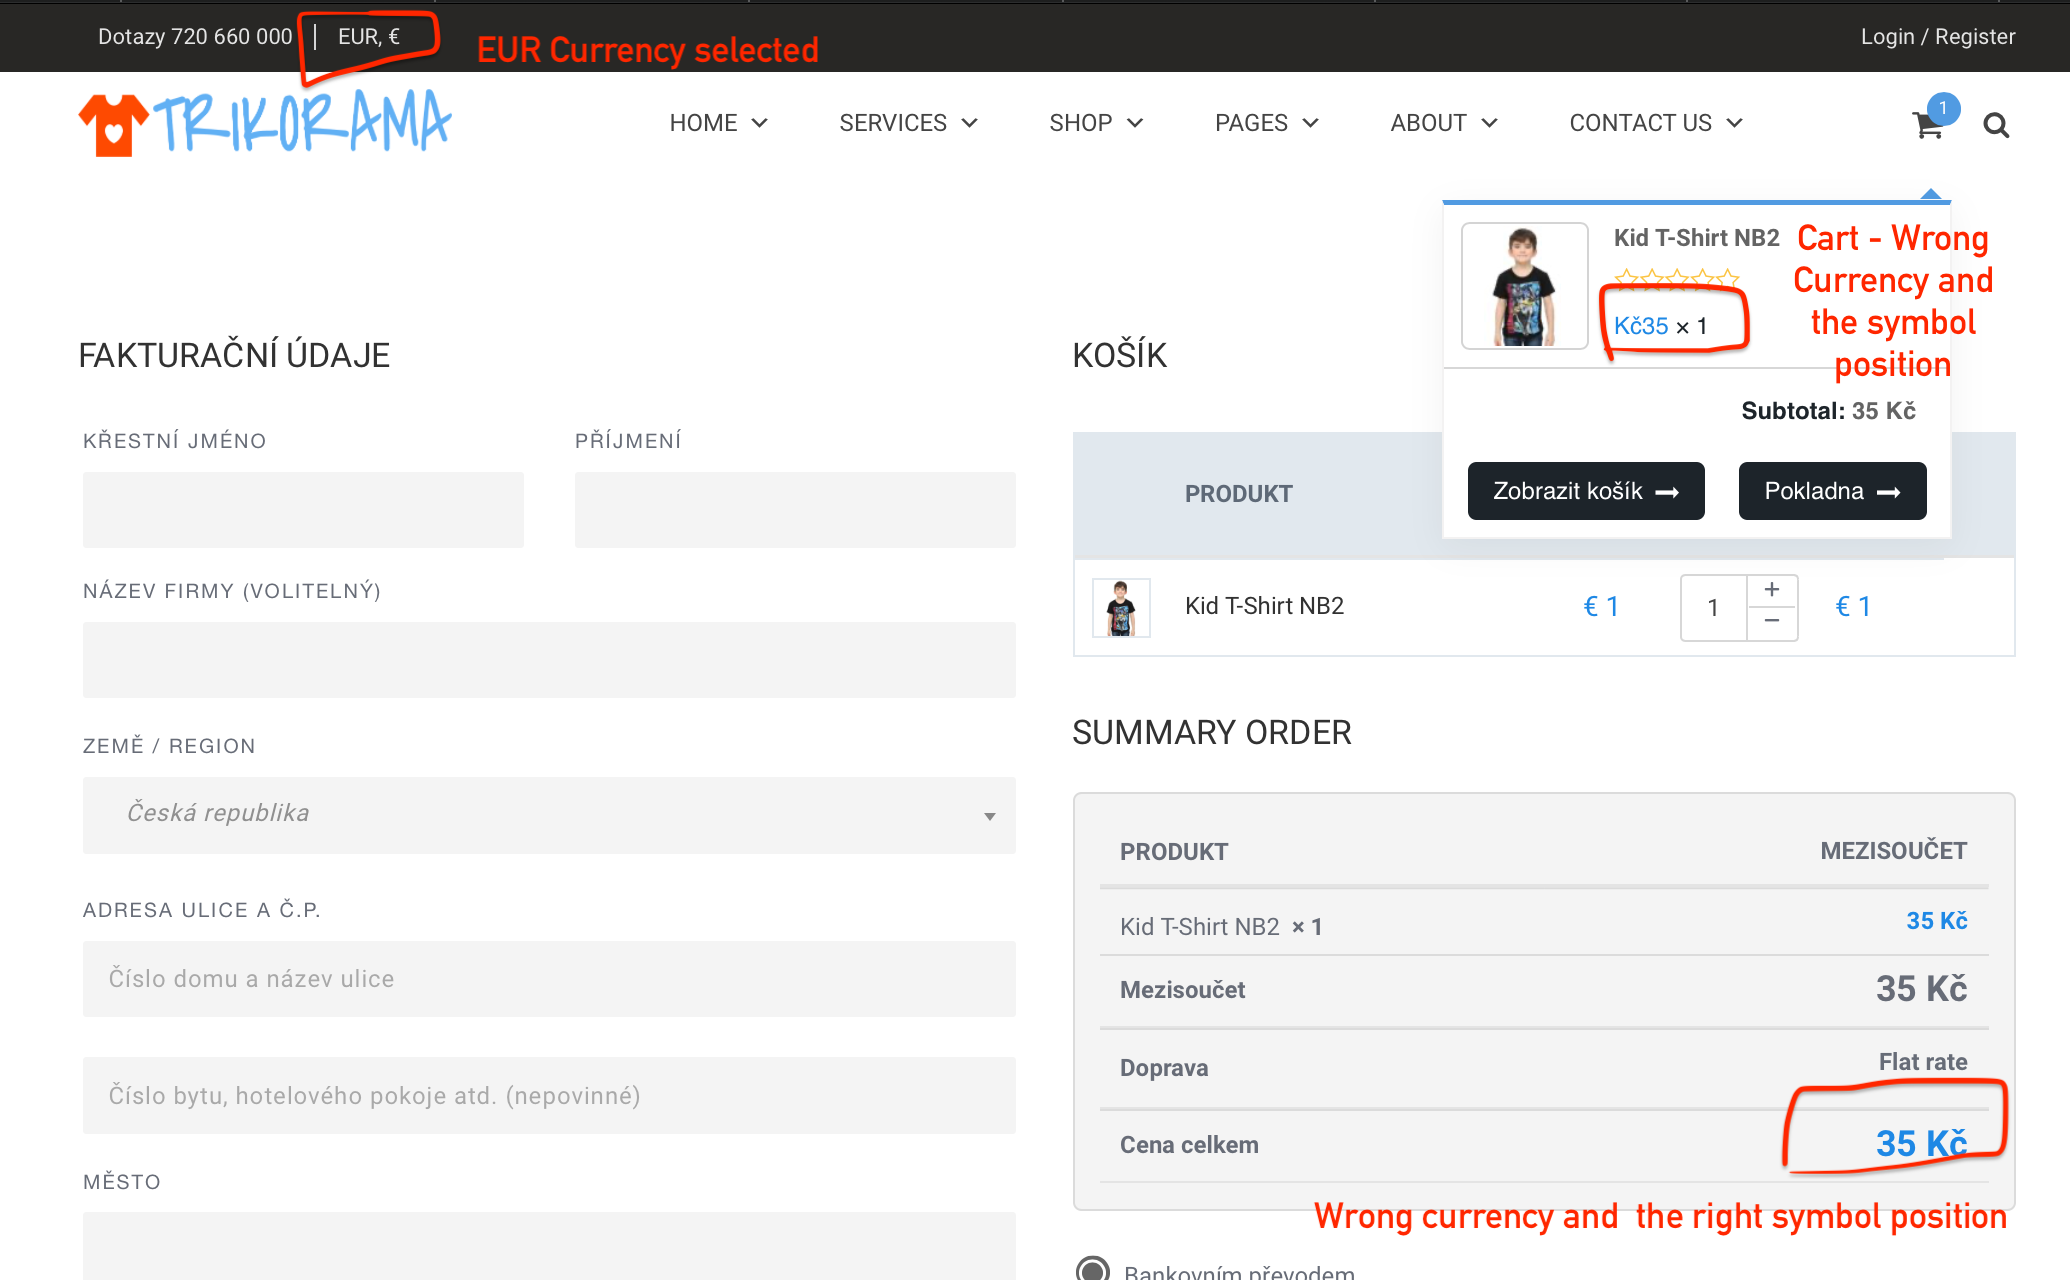The width and height of the screenshot is (2070, 1280).
Task: Select Bankovním převodem payment option
Action: pos(1092,1268)
